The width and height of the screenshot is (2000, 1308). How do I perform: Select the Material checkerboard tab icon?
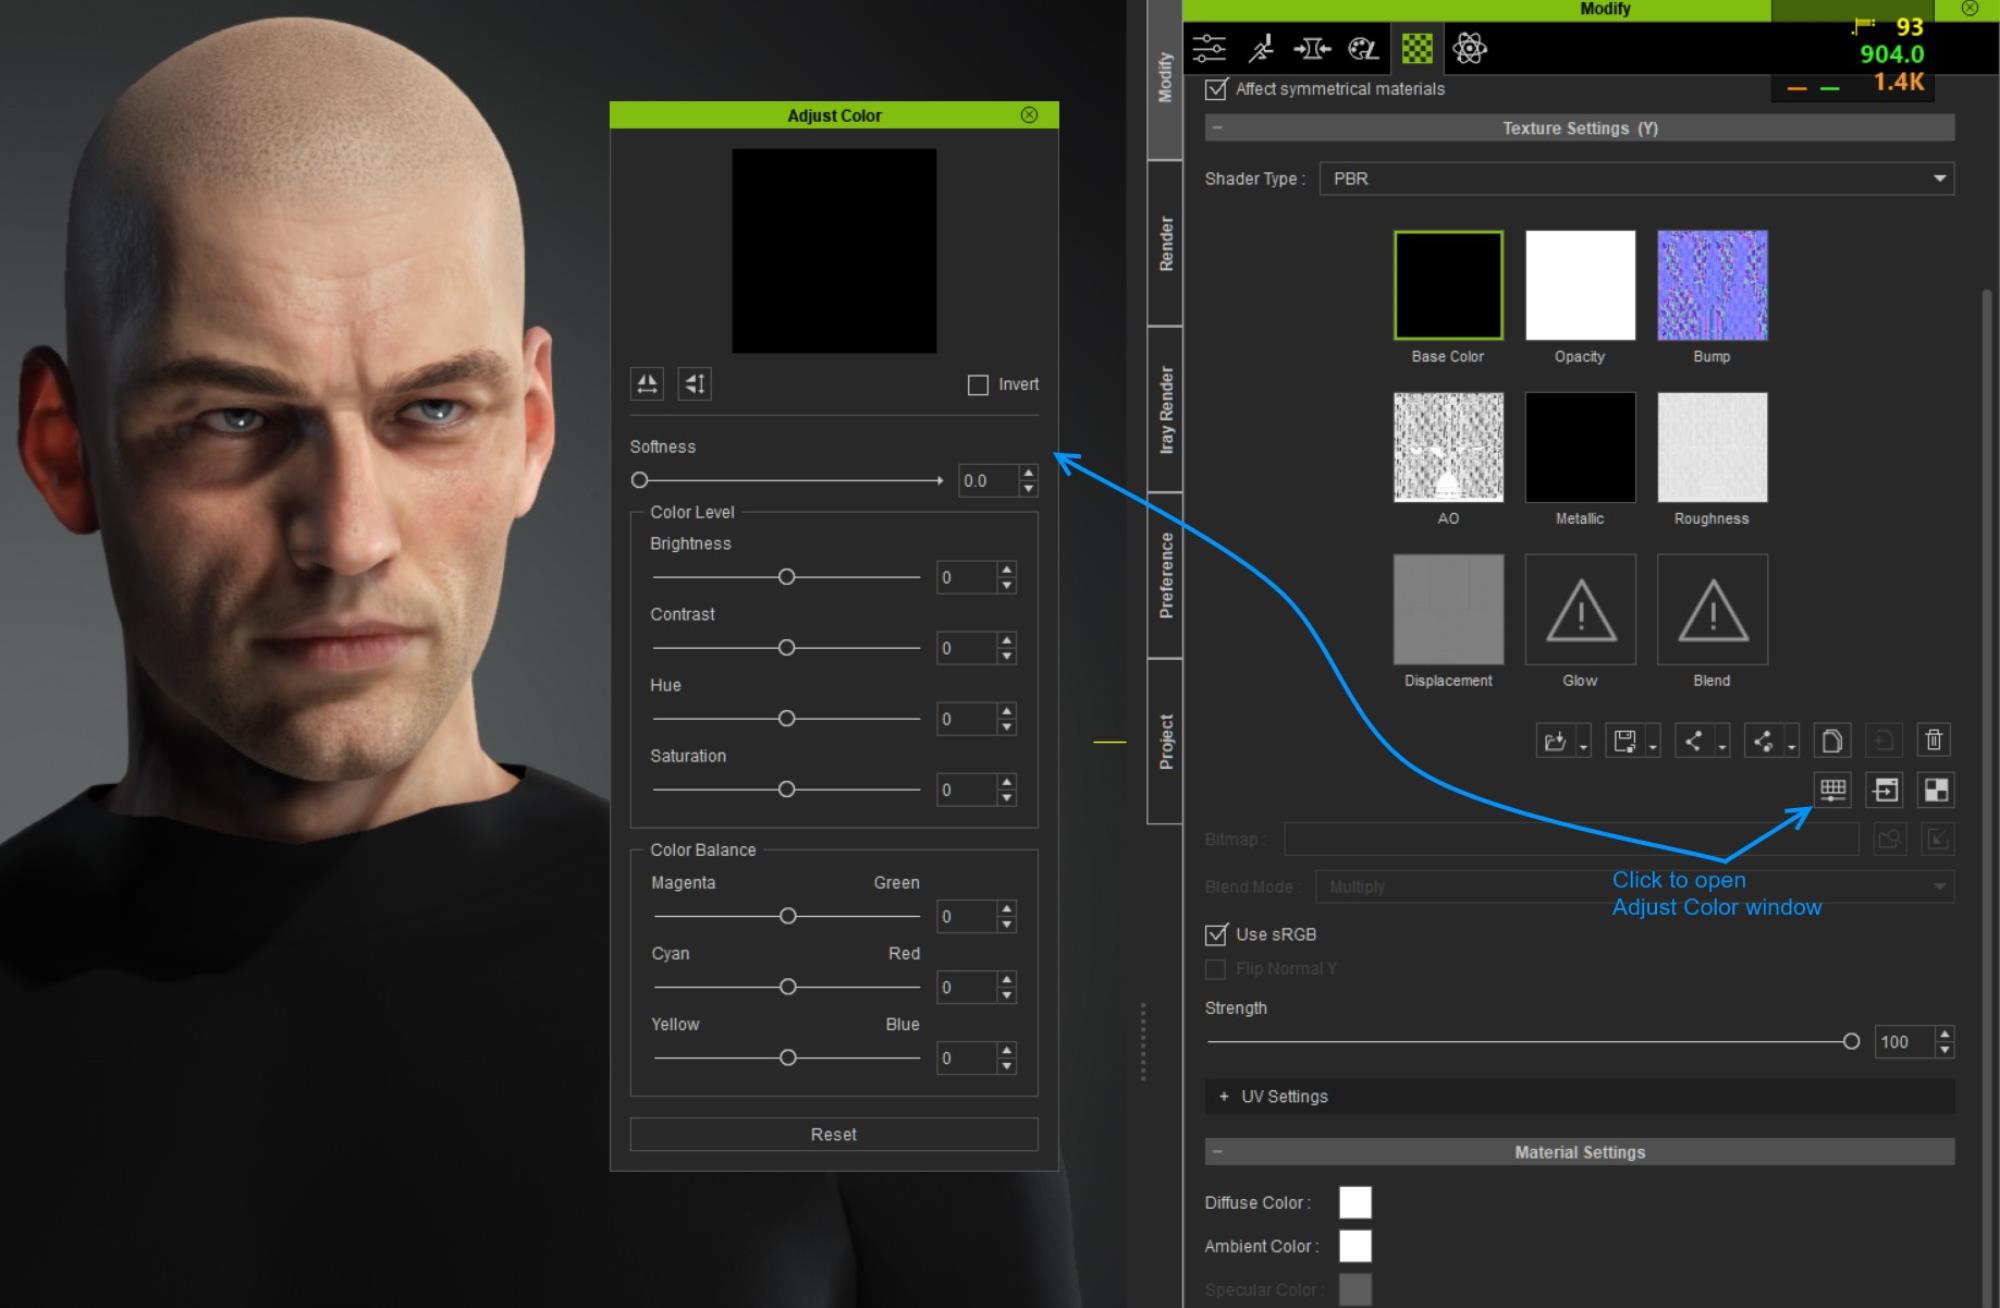click(x=1417, y=48)
